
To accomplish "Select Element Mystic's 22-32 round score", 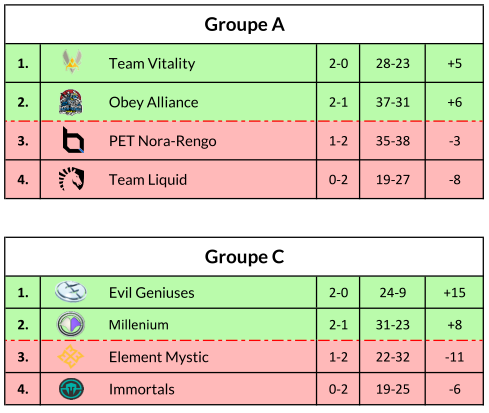I will coord(392,357).
